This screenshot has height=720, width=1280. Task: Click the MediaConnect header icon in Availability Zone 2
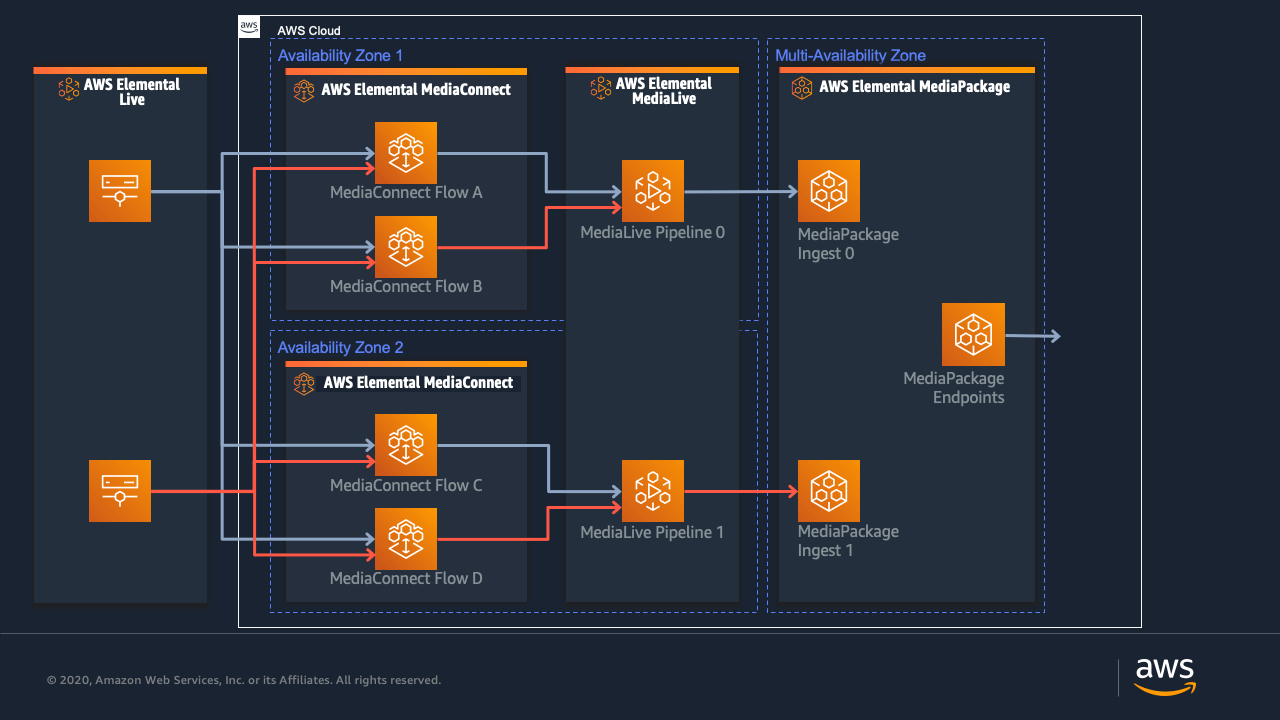tap(304, 383)
